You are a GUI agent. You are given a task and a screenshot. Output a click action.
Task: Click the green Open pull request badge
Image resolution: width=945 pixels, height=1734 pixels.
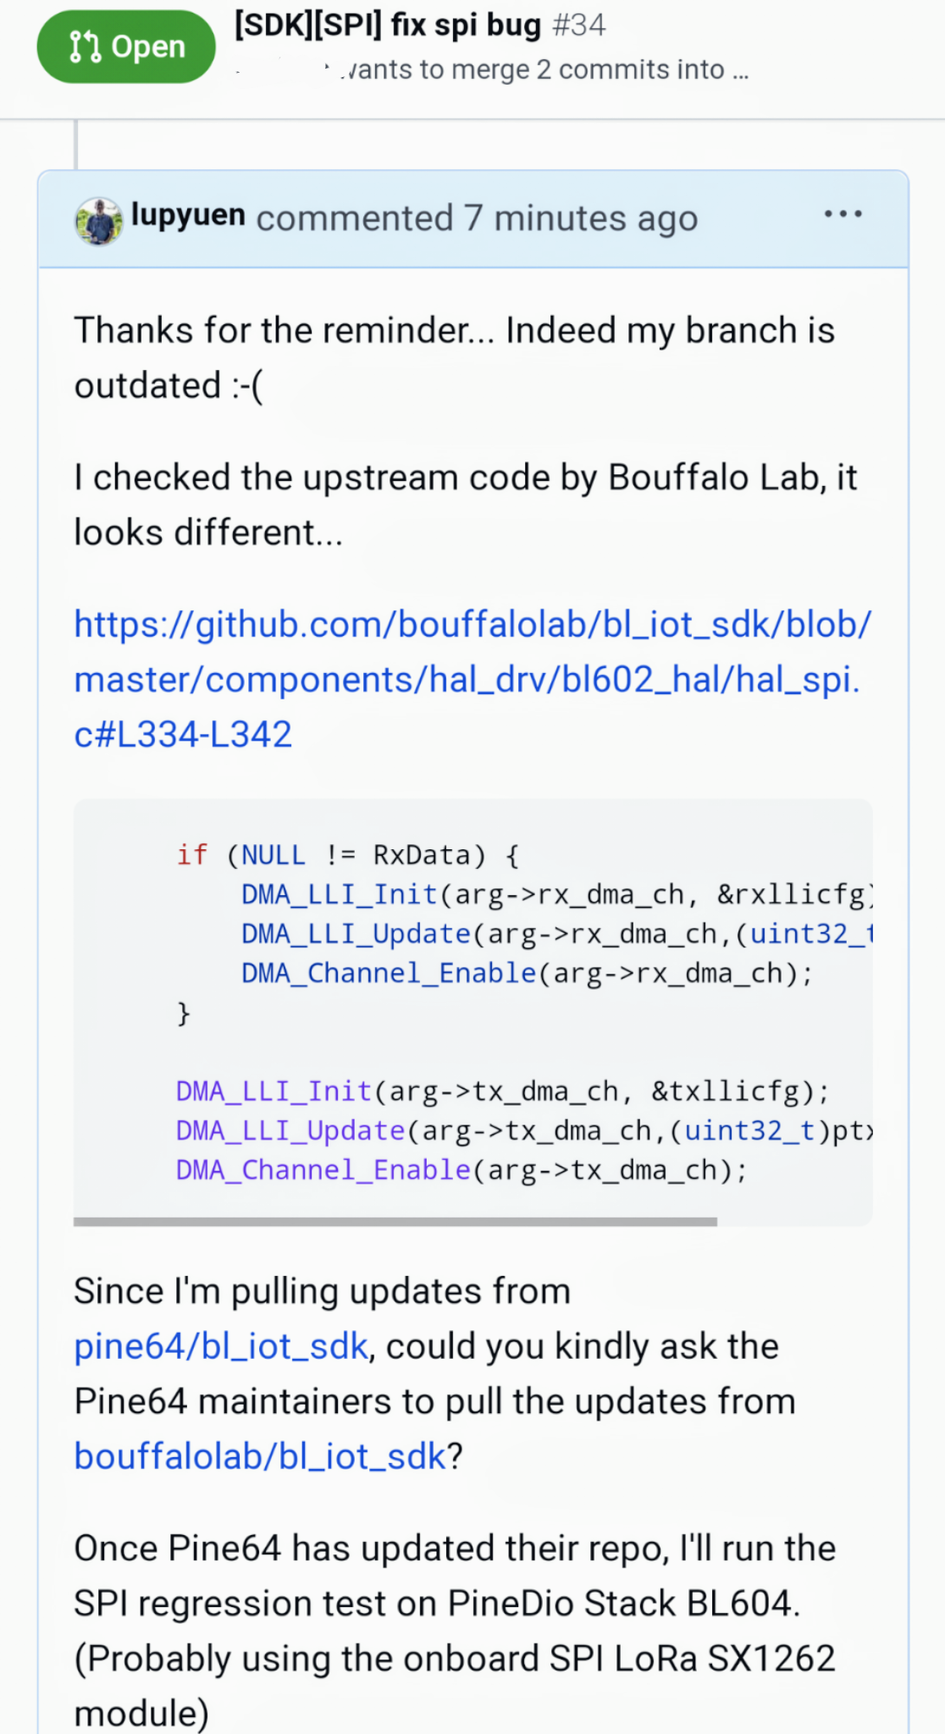[x=126, y=47]
